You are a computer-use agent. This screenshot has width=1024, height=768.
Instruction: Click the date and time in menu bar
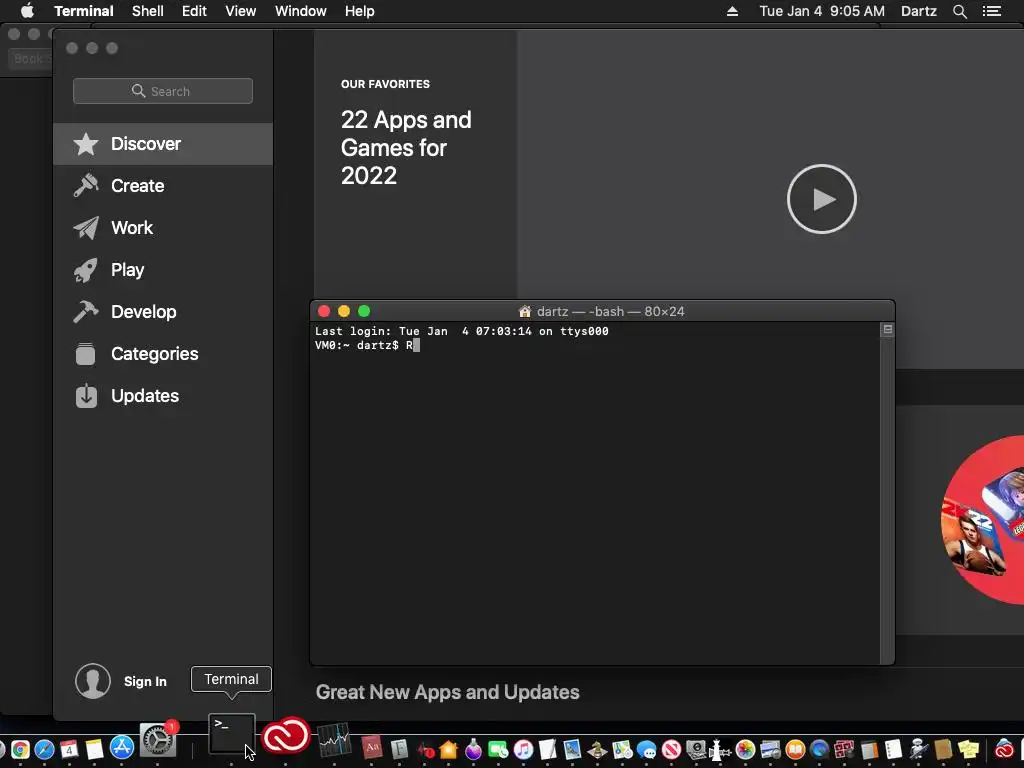click(x=822, y=11)
